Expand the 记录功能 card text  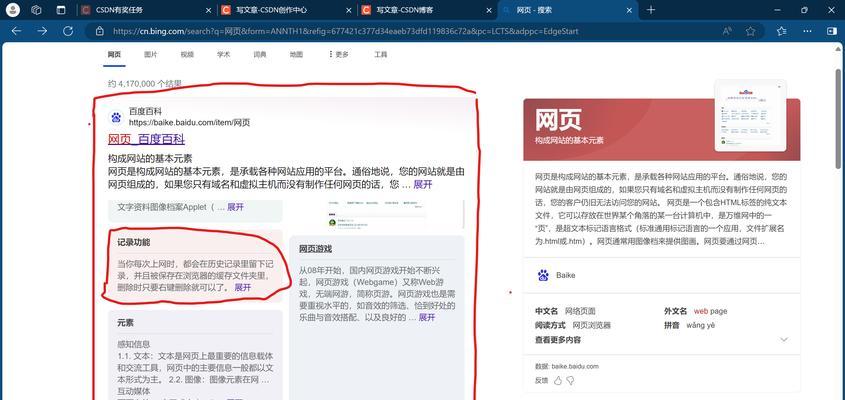243,287
